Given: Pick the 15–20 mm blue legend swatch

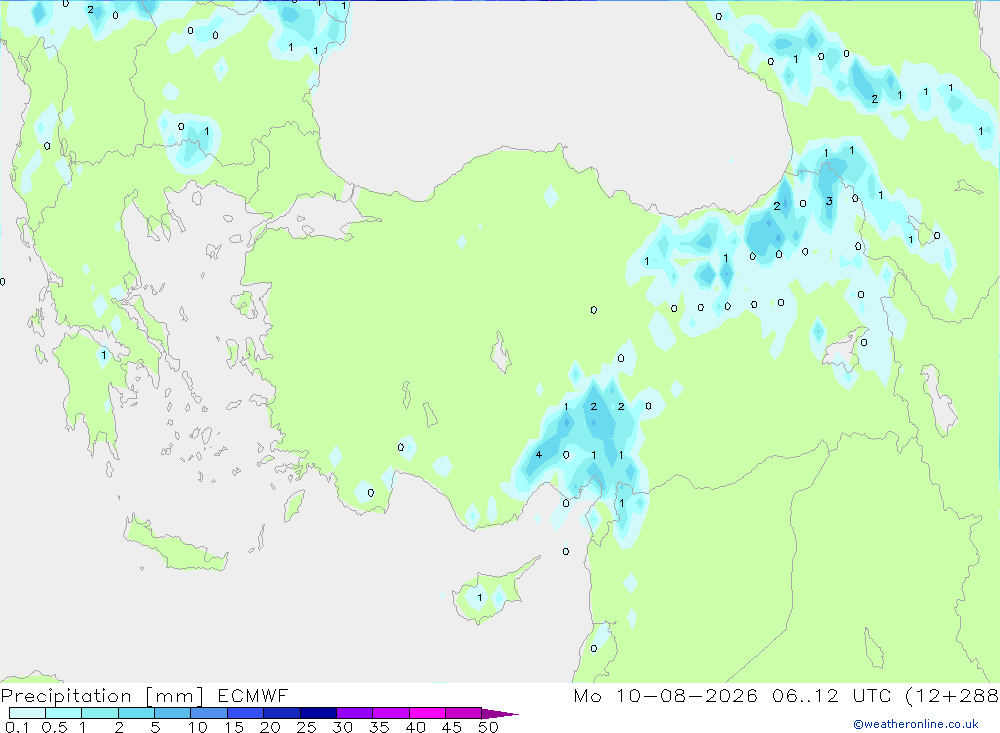Looking at the screenshot, I should (x=246, y=713).
